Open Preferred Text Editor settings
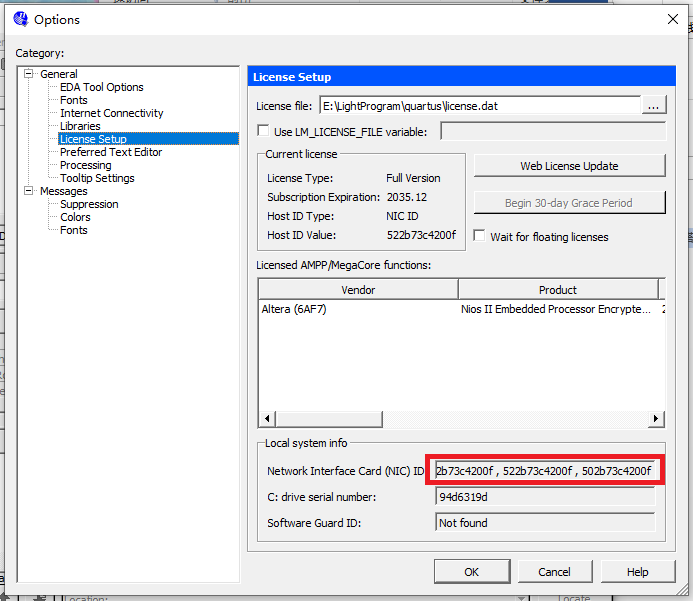Screen dimensions: 693x601 (x=110, y=152)
